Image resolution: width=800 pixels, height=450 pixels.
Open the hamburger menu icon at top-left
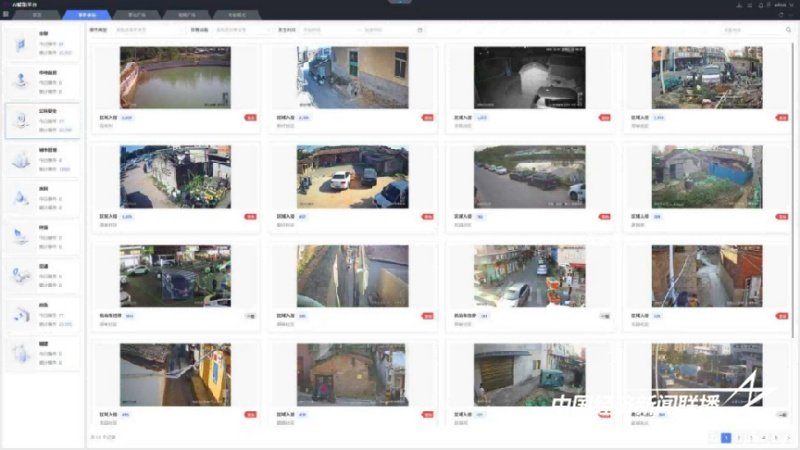[x=5, y=15]
